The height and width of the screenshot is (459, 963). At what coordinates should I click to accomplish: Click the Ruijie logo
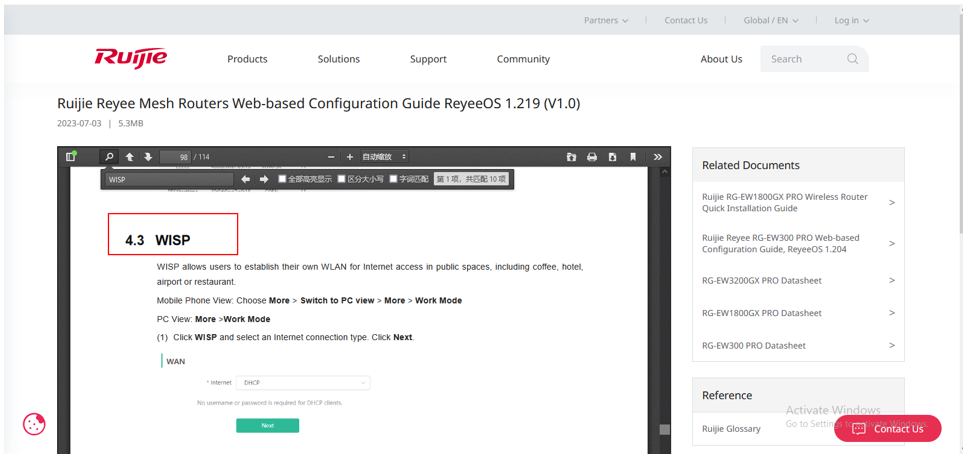coord(131,58)
